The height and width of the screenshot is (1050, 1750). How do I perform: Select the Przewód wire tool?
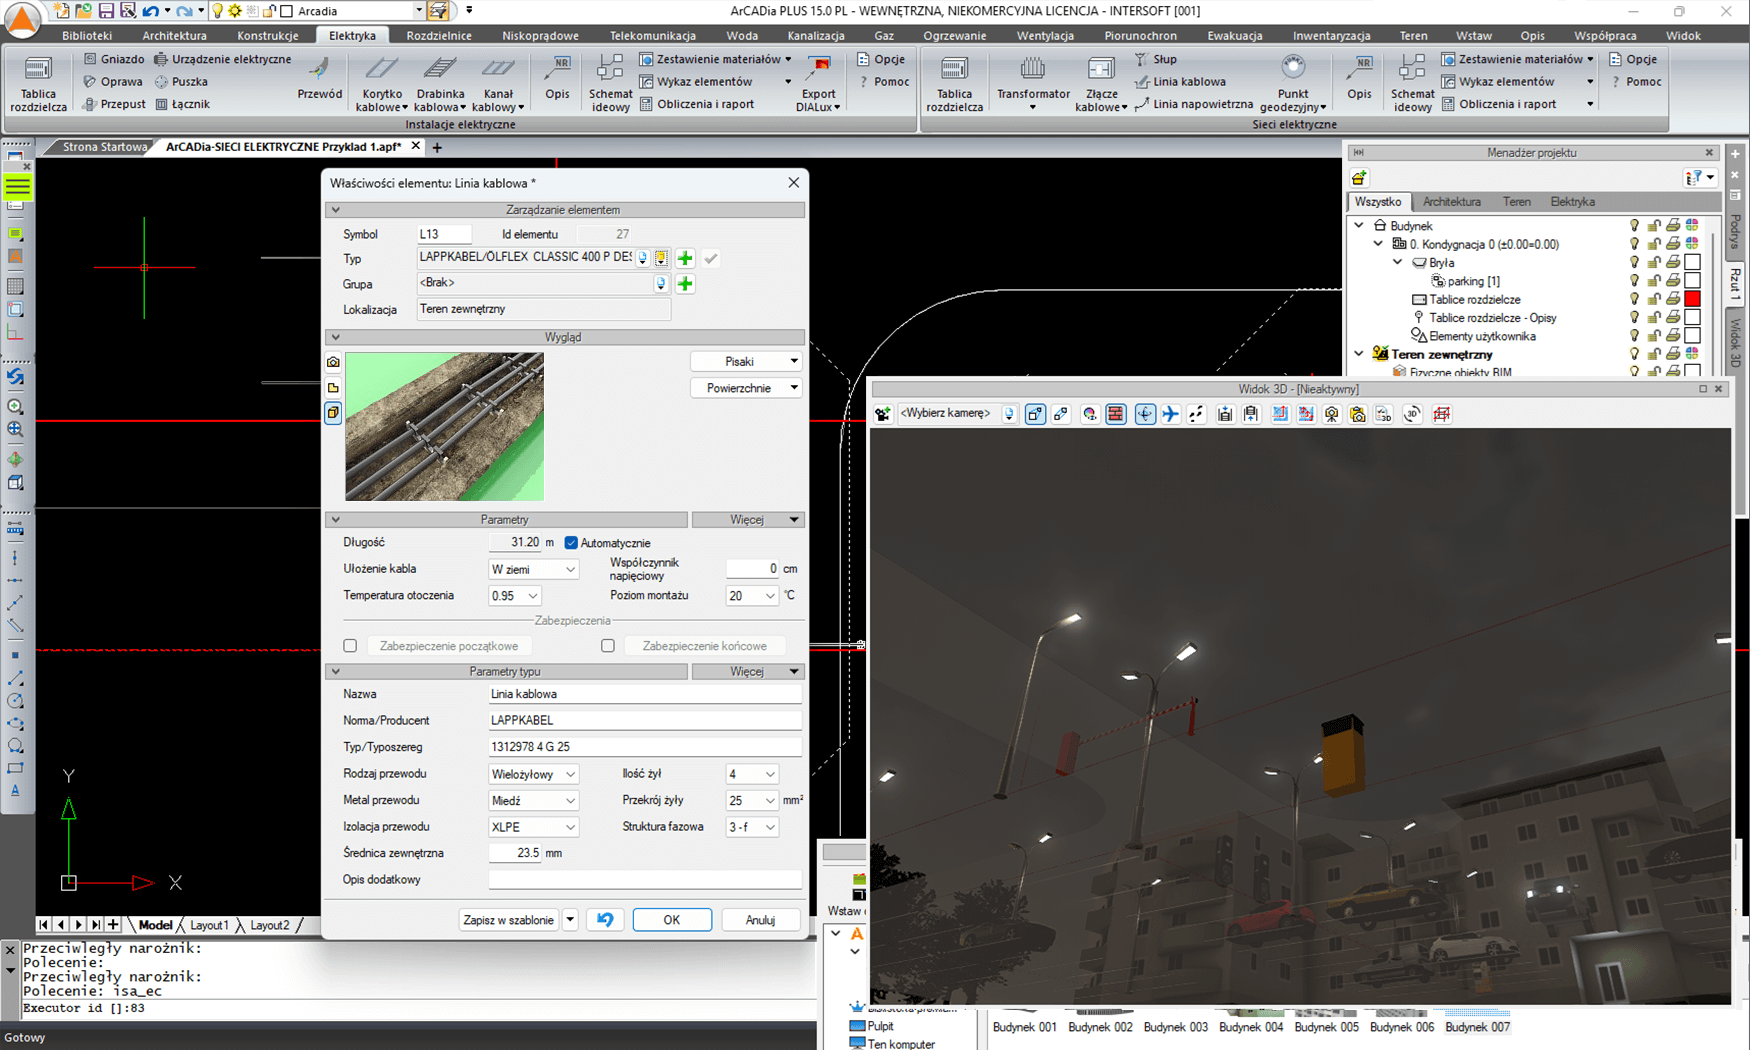coord(320,80)
